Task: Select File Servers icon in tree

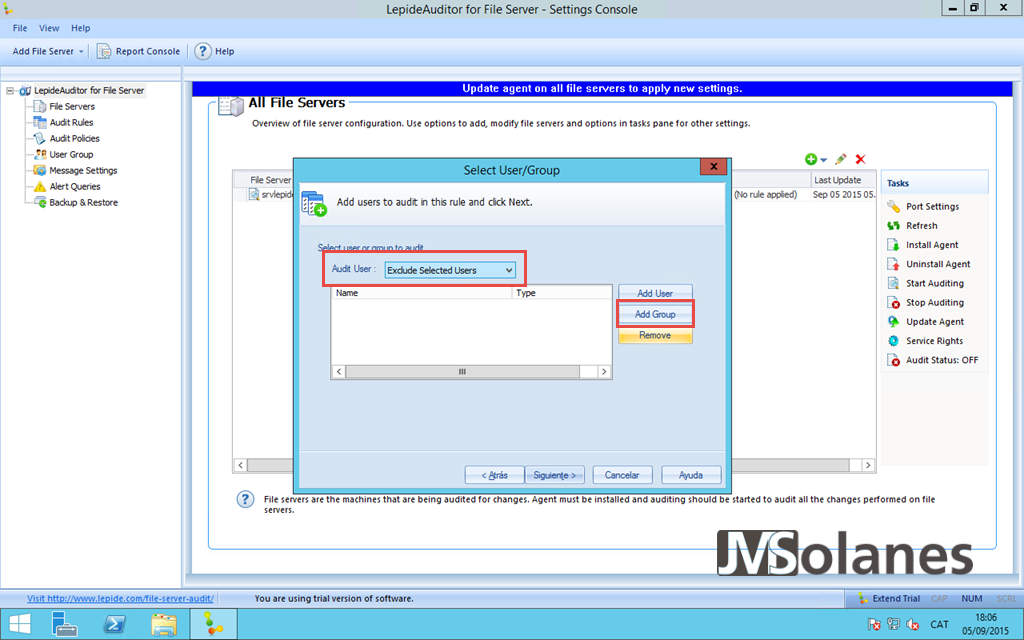Action: tap(40, 106)
